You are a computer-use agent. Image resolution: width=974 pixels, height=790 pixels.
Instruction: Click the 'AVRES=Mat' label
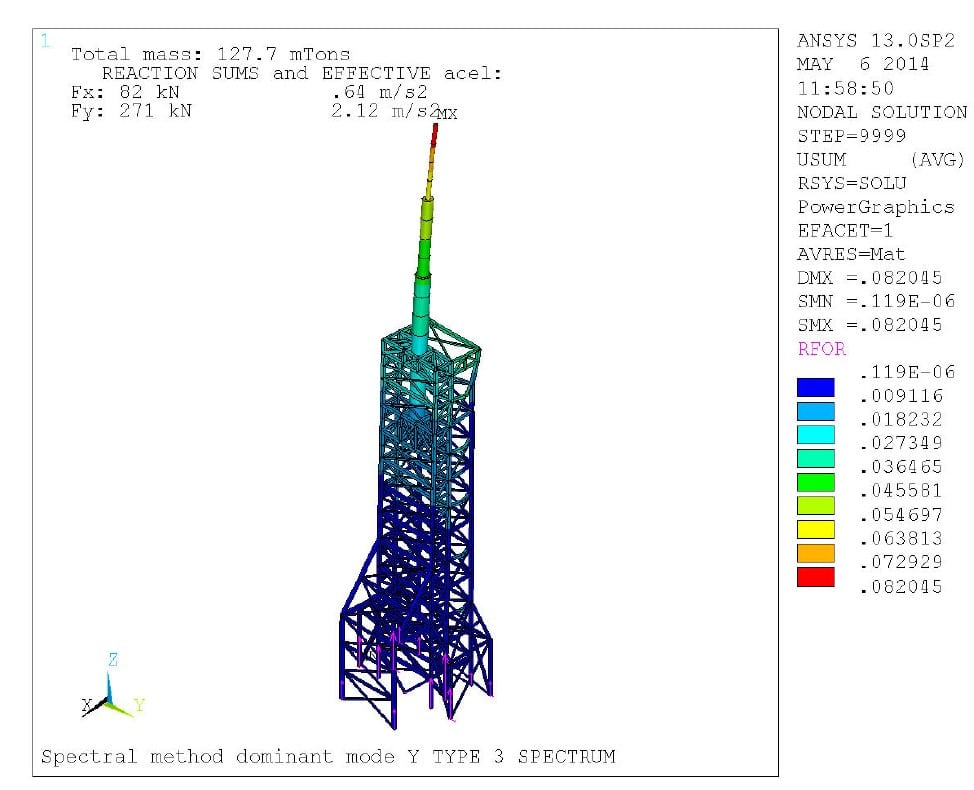pos(852,254)
